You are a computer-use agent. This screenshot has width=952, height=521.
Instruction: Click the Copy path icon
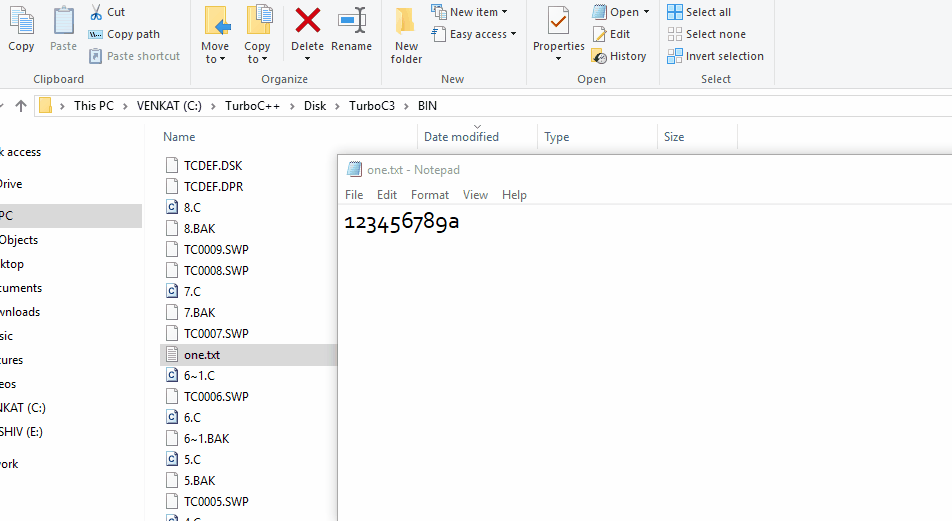96,34
